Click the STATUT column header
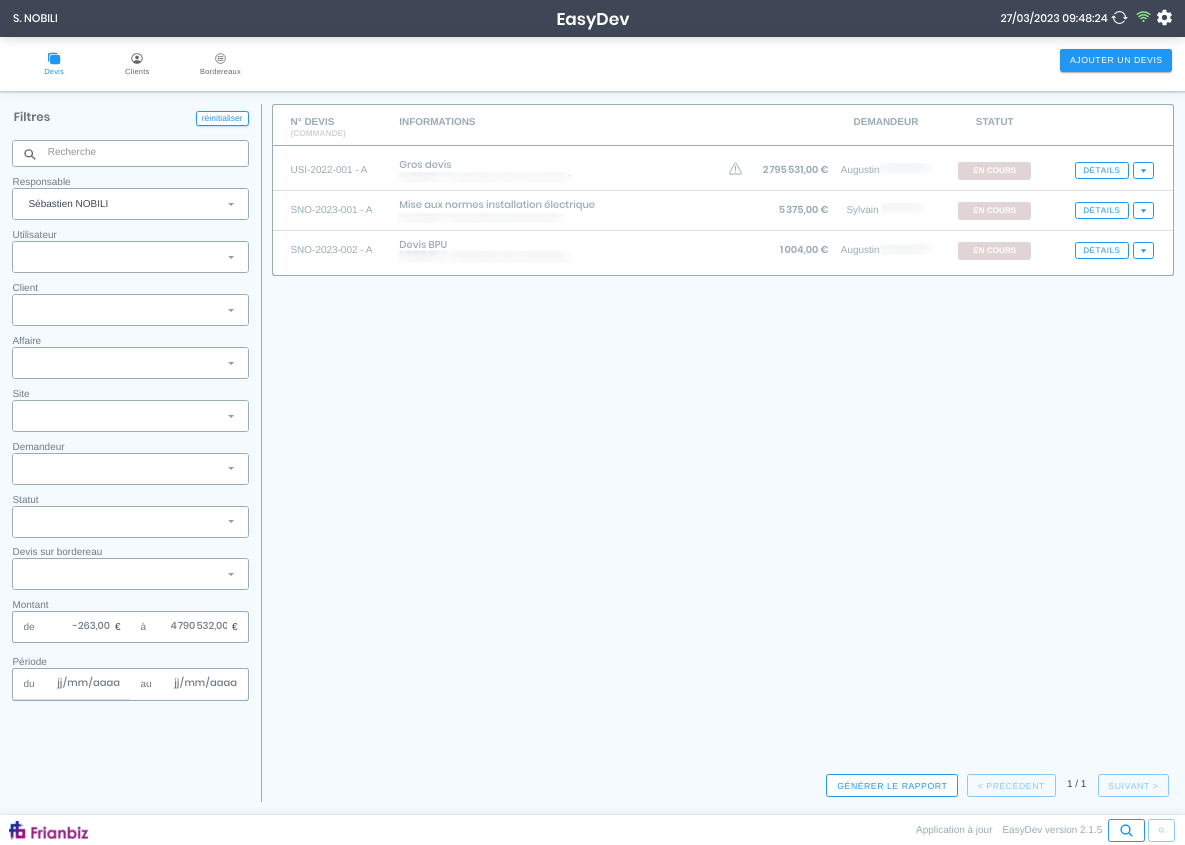Screen dimensions: 1185x845 [x=994, y=122]
